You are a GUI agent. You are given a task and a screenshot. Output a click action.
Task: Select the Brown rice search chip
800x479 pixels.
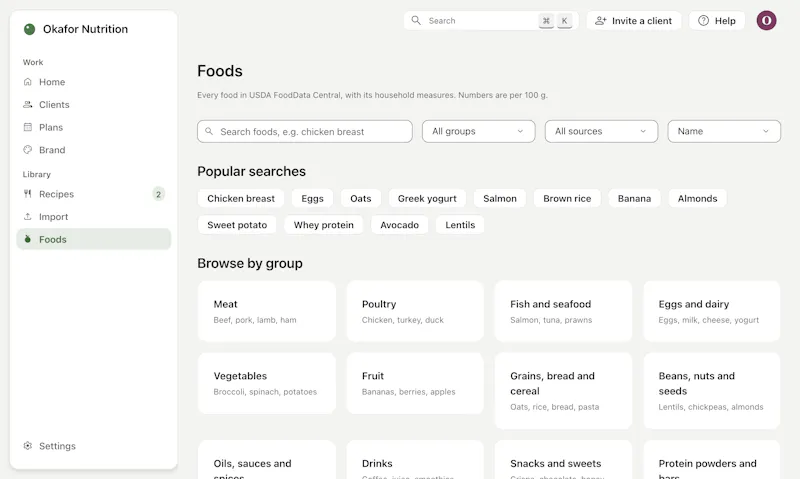click(x=567, y=198)
